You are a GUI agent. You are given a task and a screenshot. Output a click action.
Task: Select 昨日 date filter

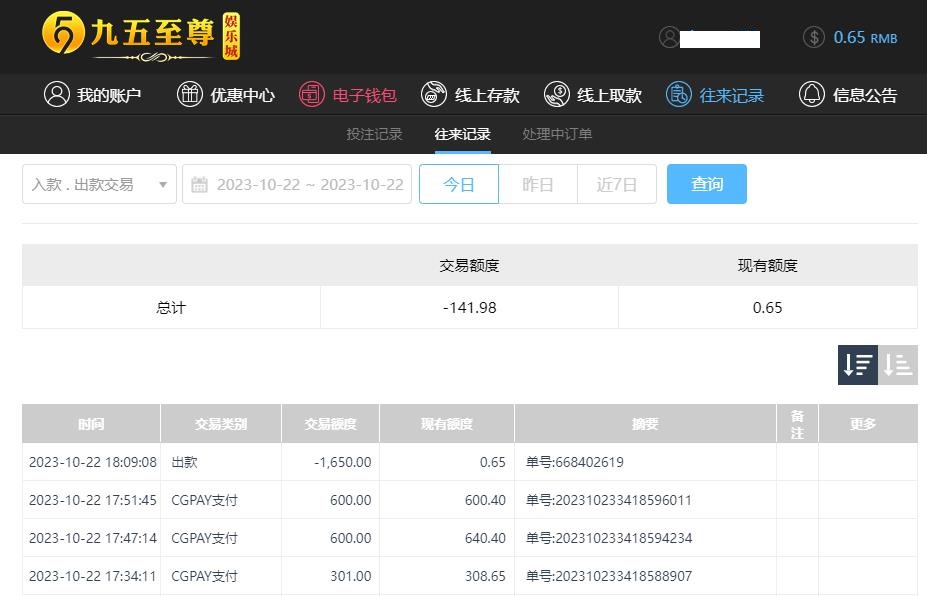point(538,184)
